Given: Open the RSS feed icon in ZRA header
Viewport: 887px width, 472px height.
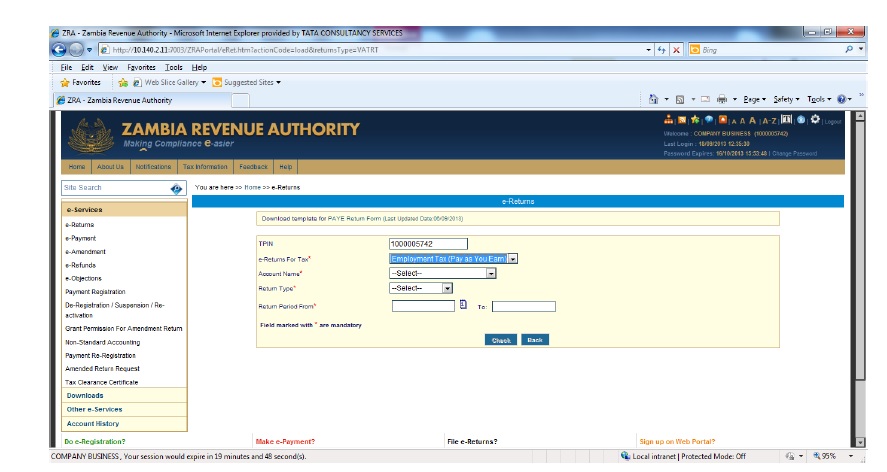Looking at the screenshot, I should pyautogui.click(x=682, y=120).
